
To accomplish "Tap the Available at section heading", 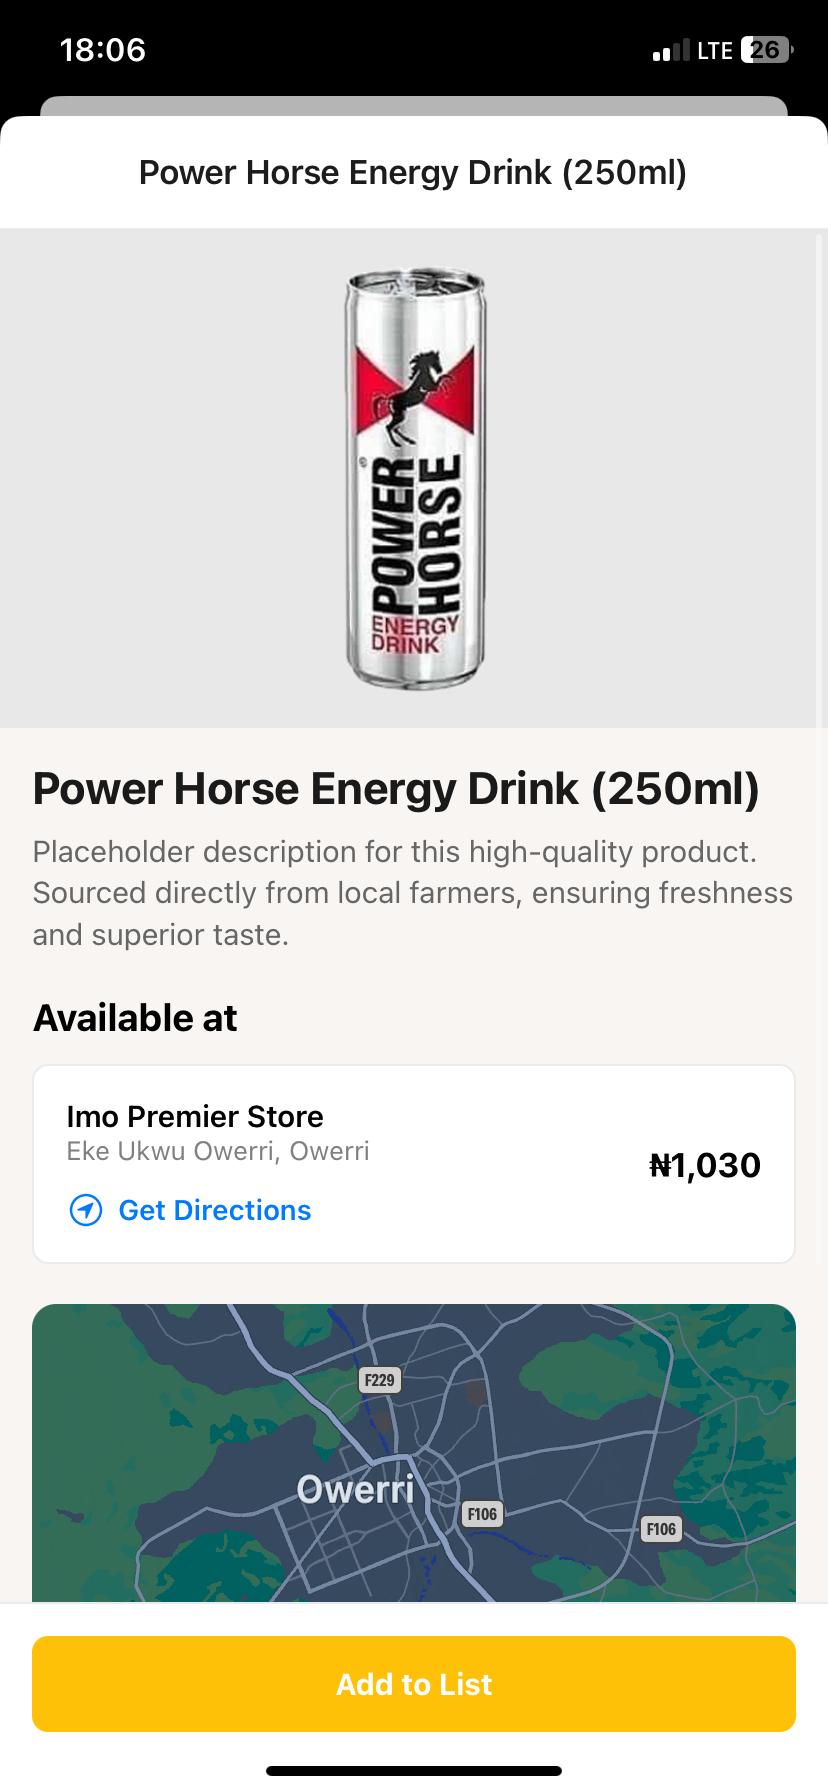I will click(x=135, y=1018).
